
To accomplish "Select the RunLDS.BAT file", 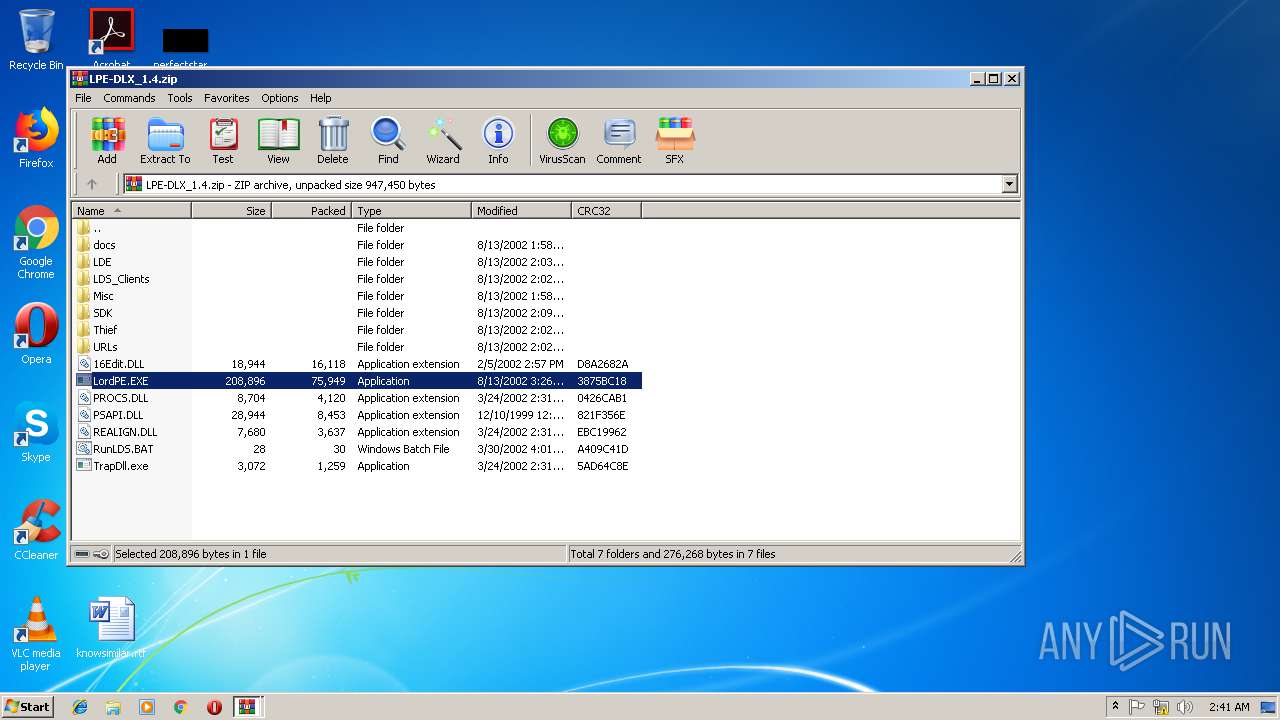I will pyautogui.click(x=358, y=449).
